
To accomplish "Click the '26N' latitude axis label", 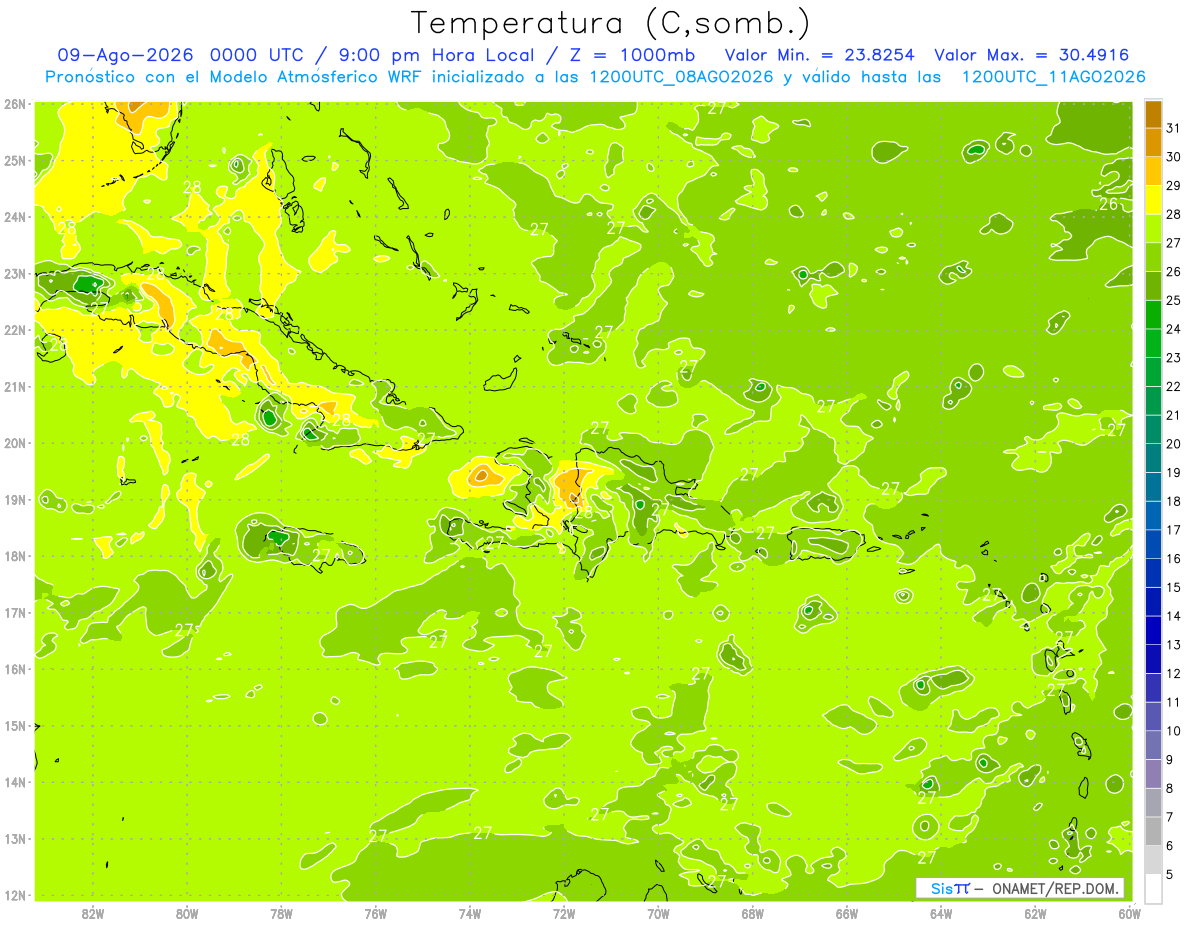I will (x=15, y=104).
